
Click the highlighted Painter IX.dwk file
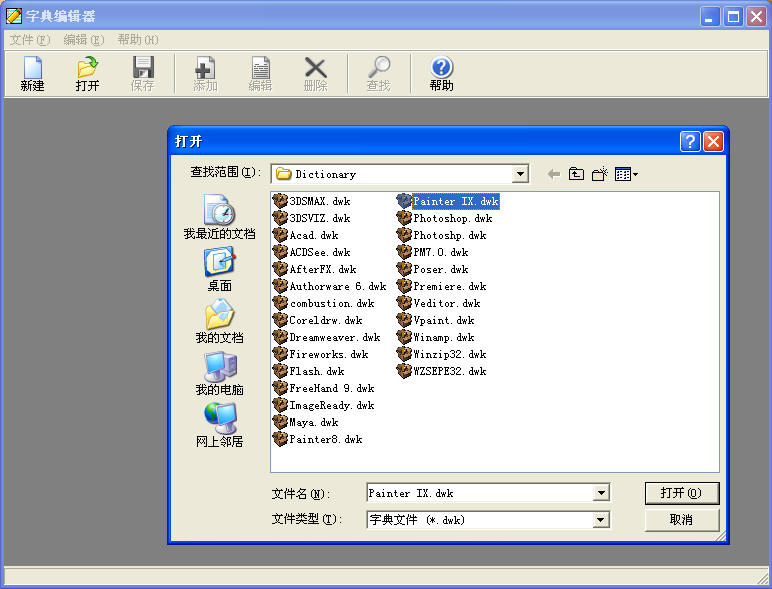[448, 201]
